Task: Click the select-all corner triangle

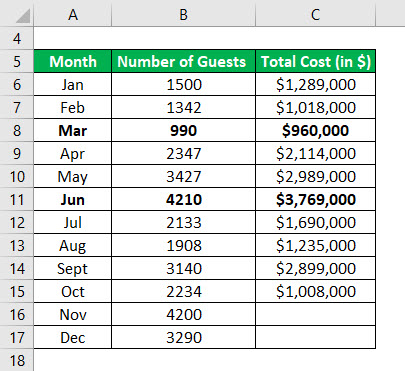Action: click(23, 16)
